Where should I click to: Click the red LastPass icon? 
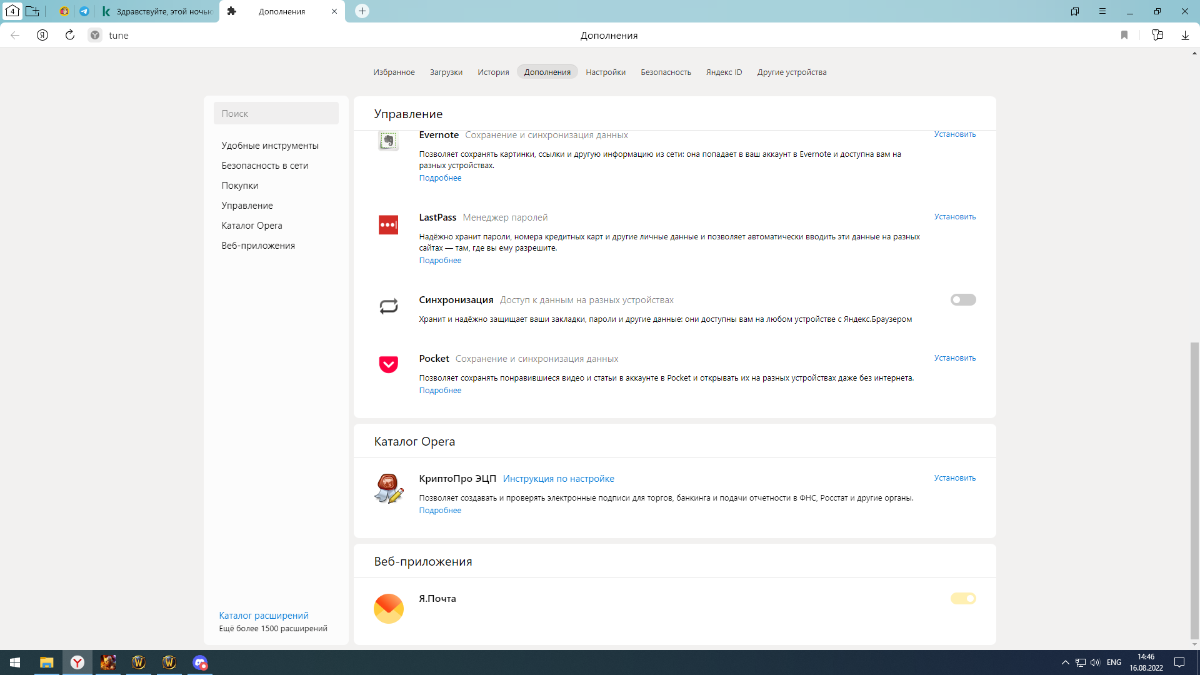[389, 225]
